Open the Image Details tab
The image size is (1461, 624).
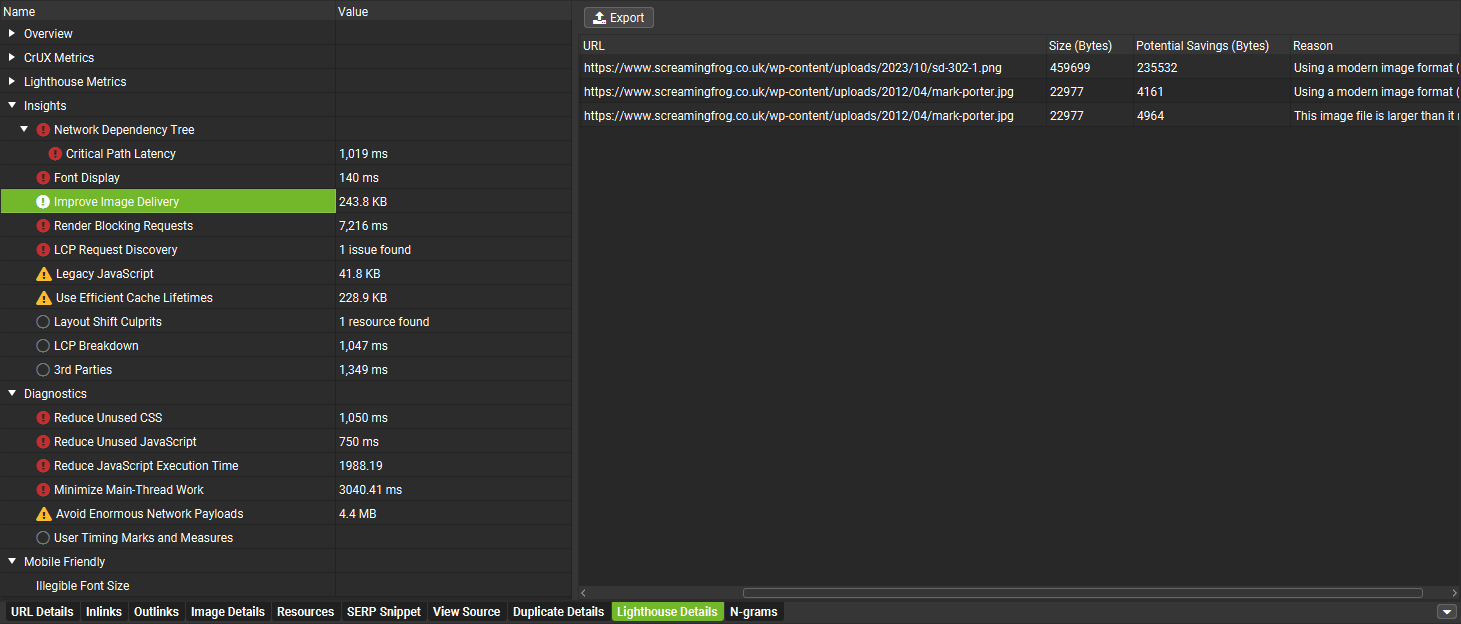[x=228, y=612]
